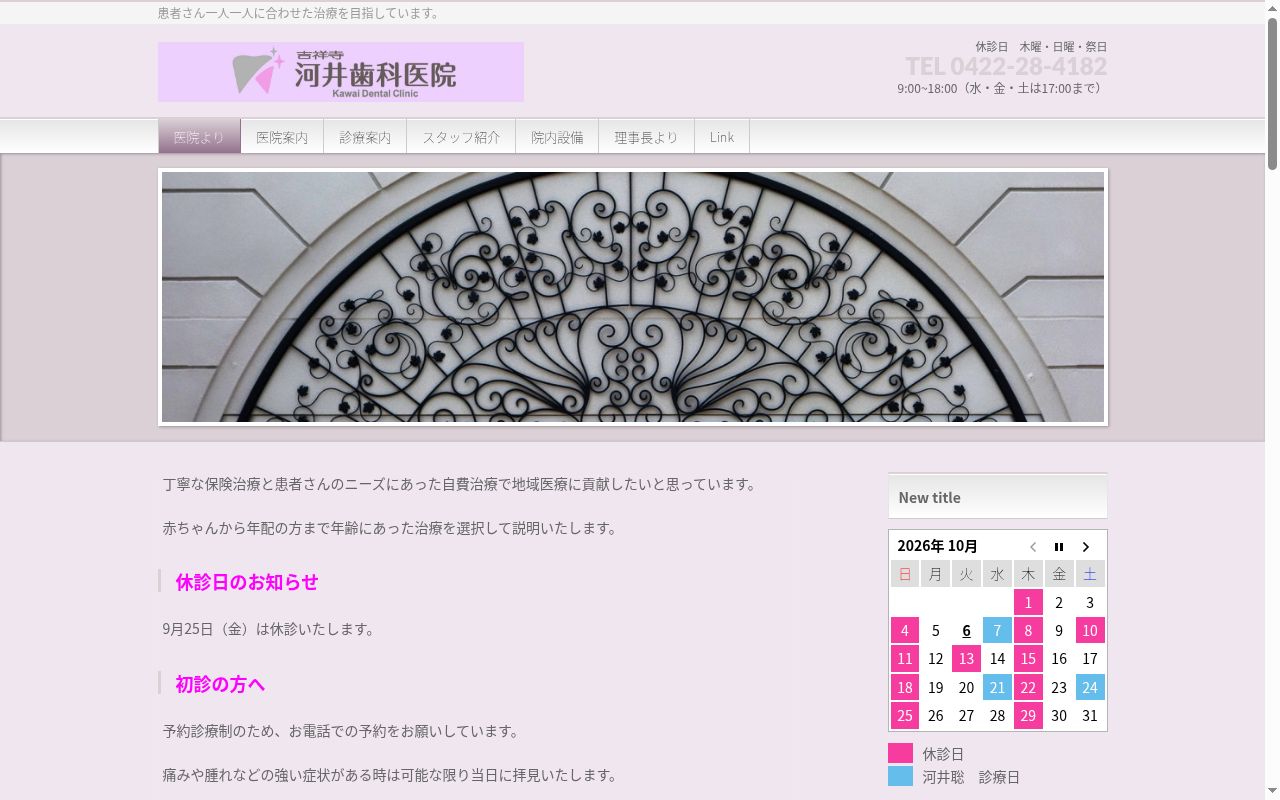Screen dimensions: 1280x800
Task: Select 理事長より in navigation bar
Action: 646,137
